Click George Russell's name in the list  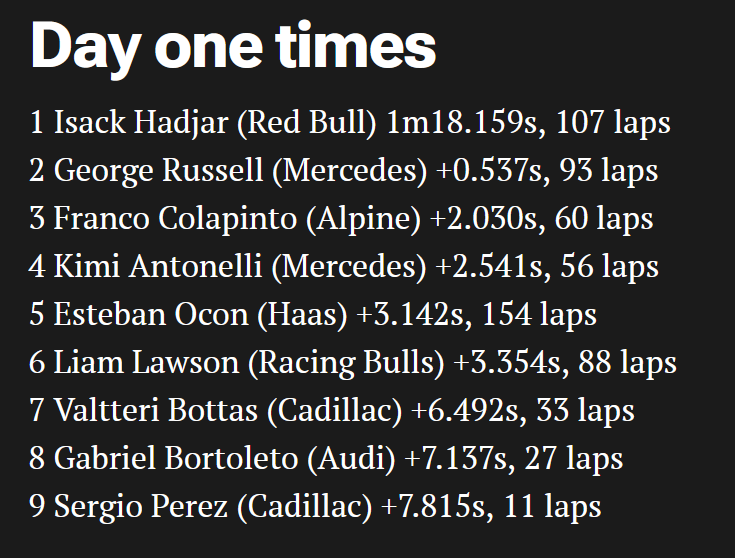(x=159, y=171)
